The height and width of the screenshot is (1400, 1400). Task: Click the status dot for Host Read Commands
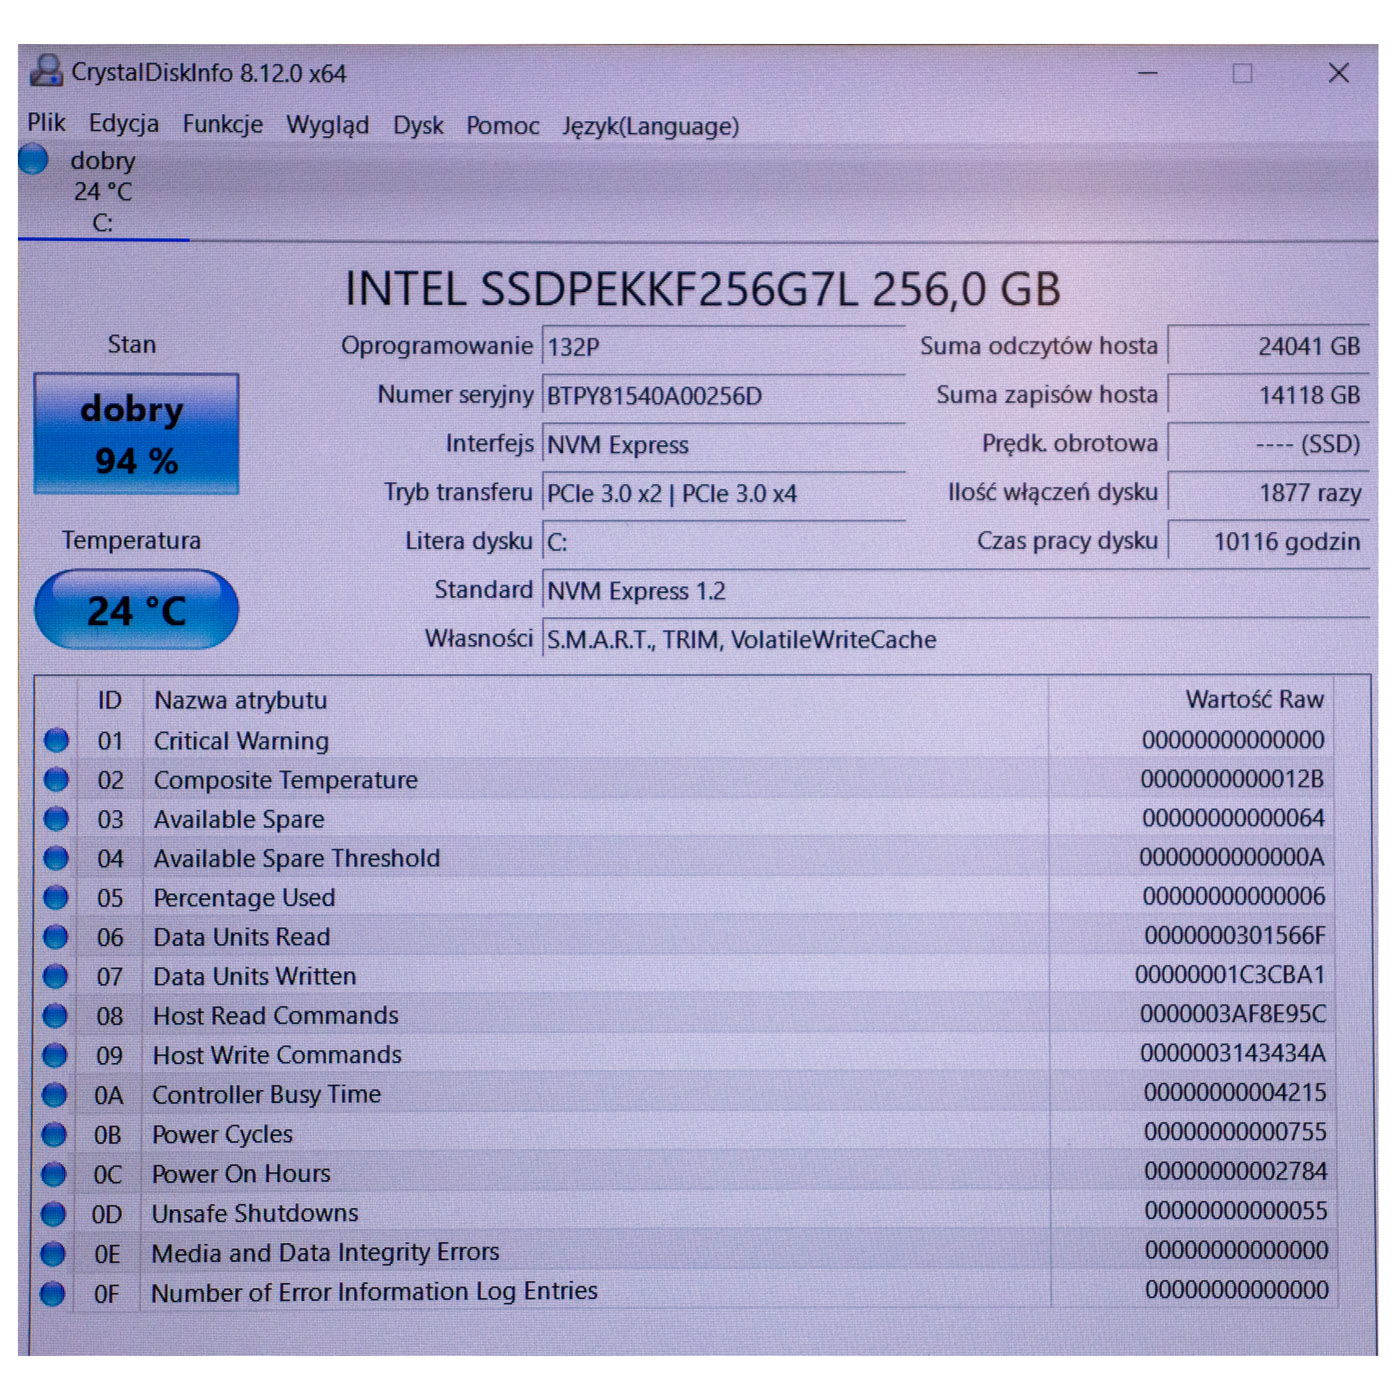coord(55,1016)
